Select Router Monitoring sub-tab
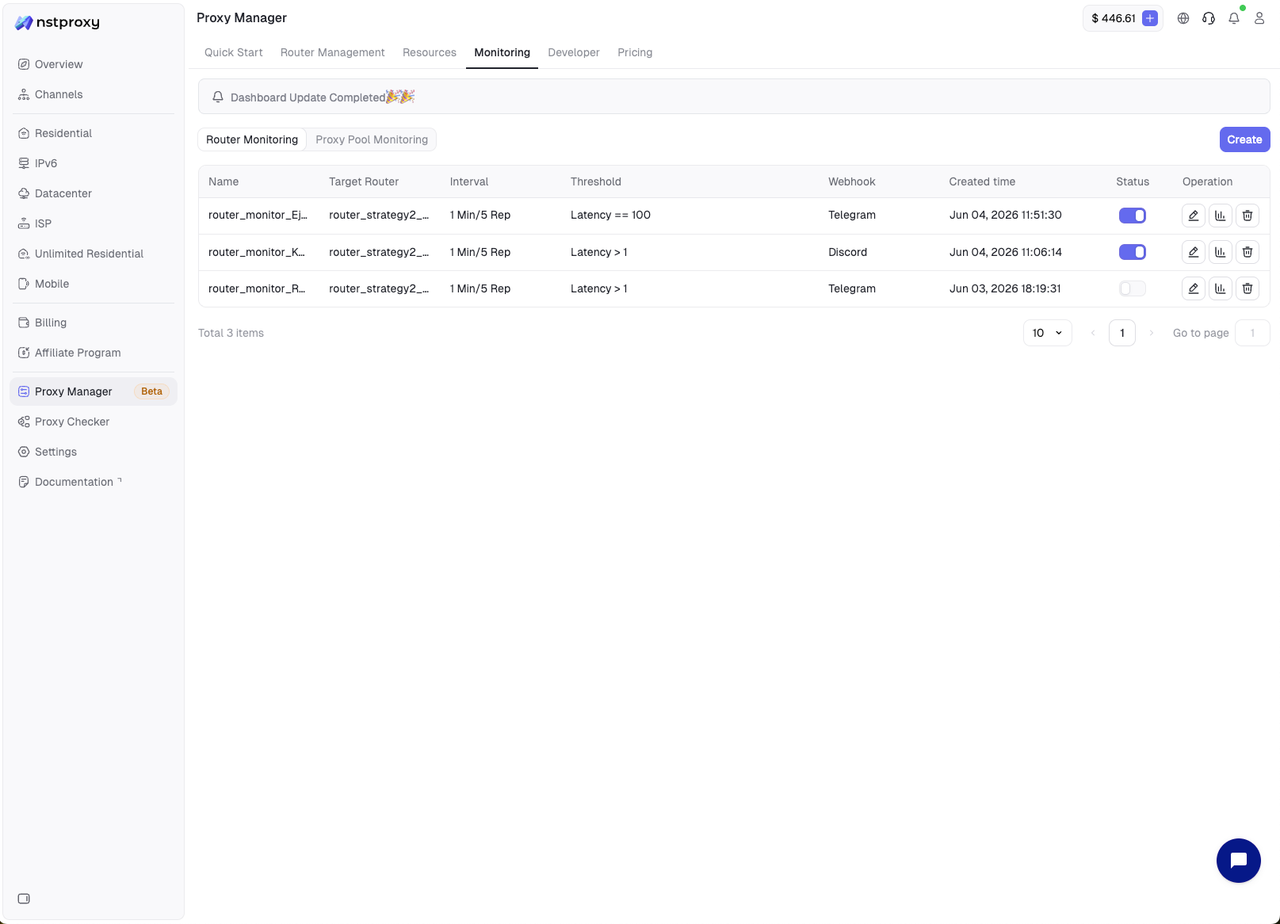Viewport: 1280px width, 924px height. (252, 140)
